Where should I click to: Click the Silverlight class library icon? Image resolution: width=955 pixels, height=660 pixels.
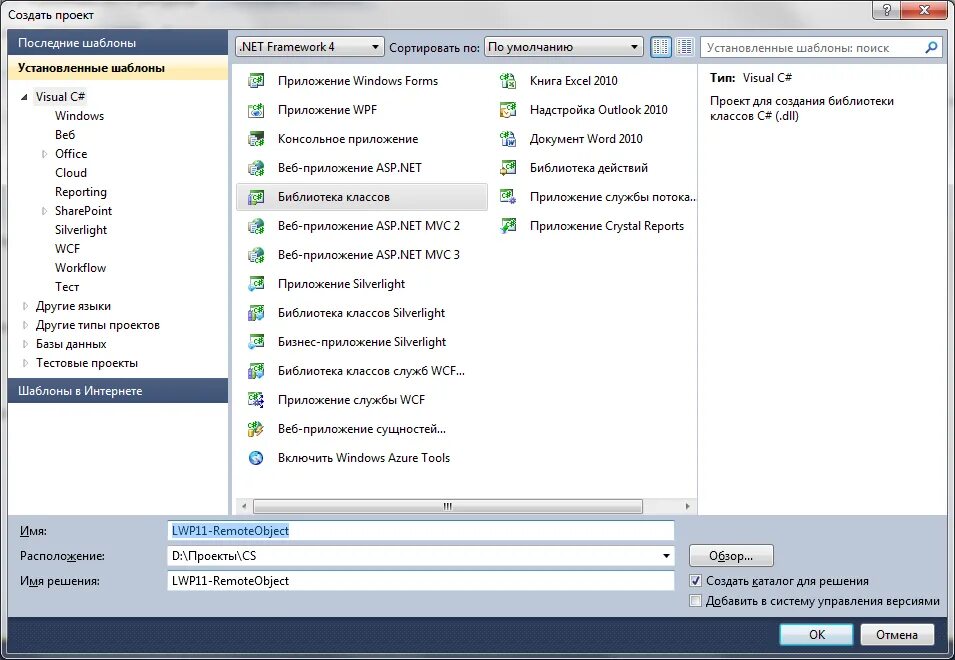click(x=256, y=313)
